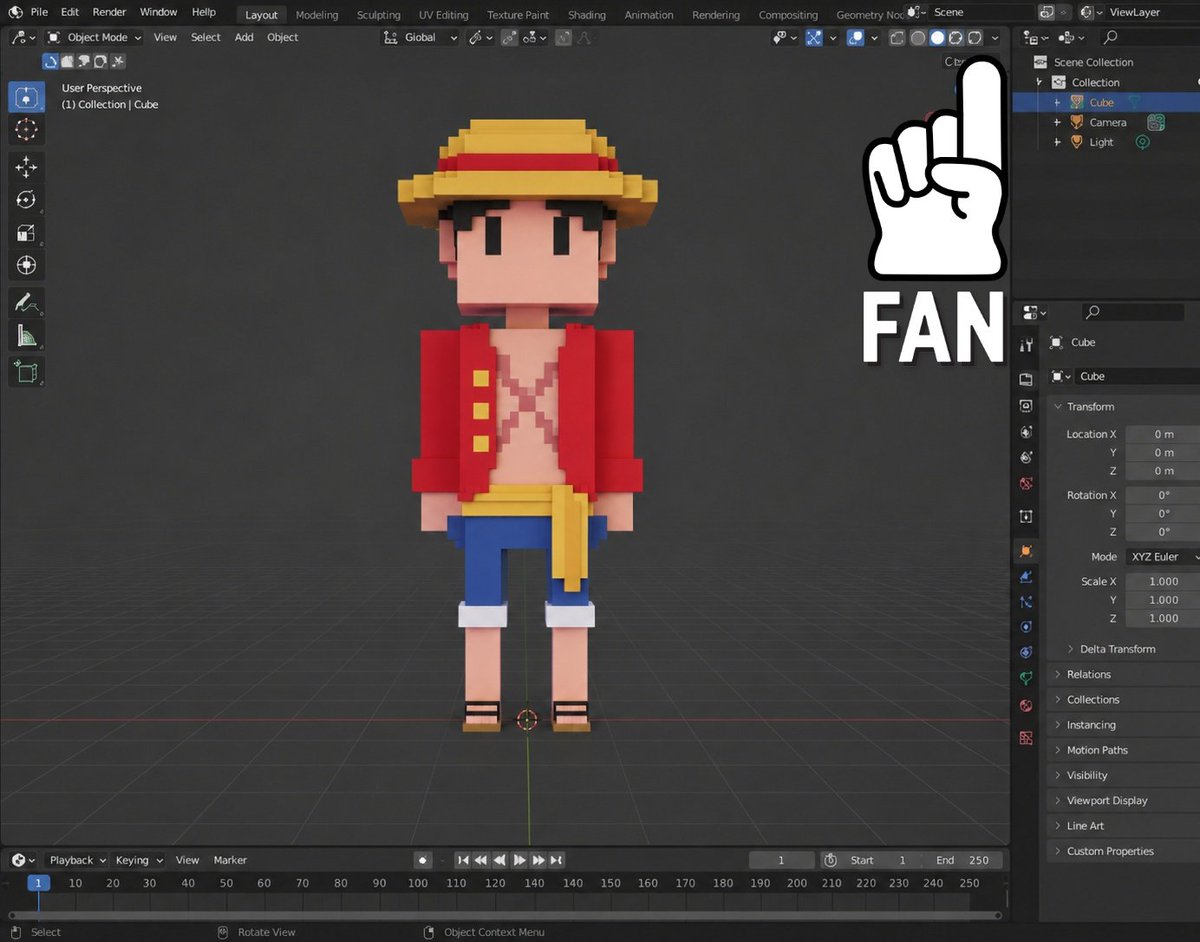1200x942 pixels.
Task: Switch to the Sculpting workspace tab
Action: 379,15
